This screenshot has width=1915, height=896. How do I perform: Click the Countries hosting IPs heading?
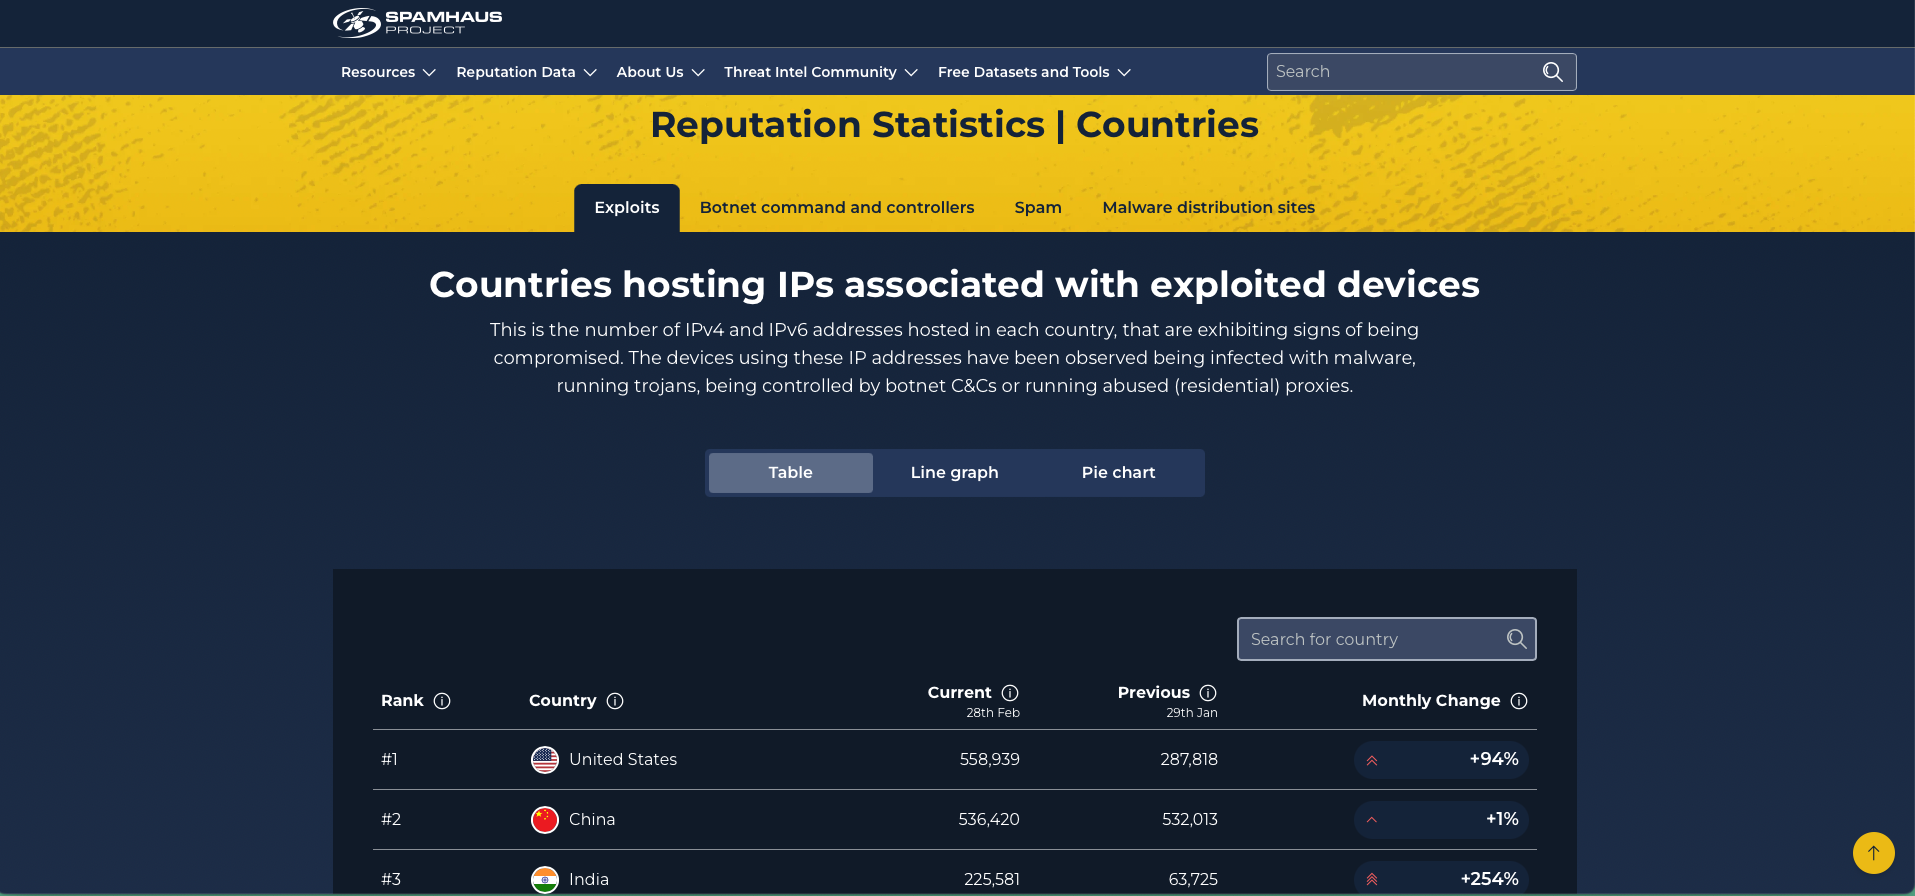pos(955,285)
